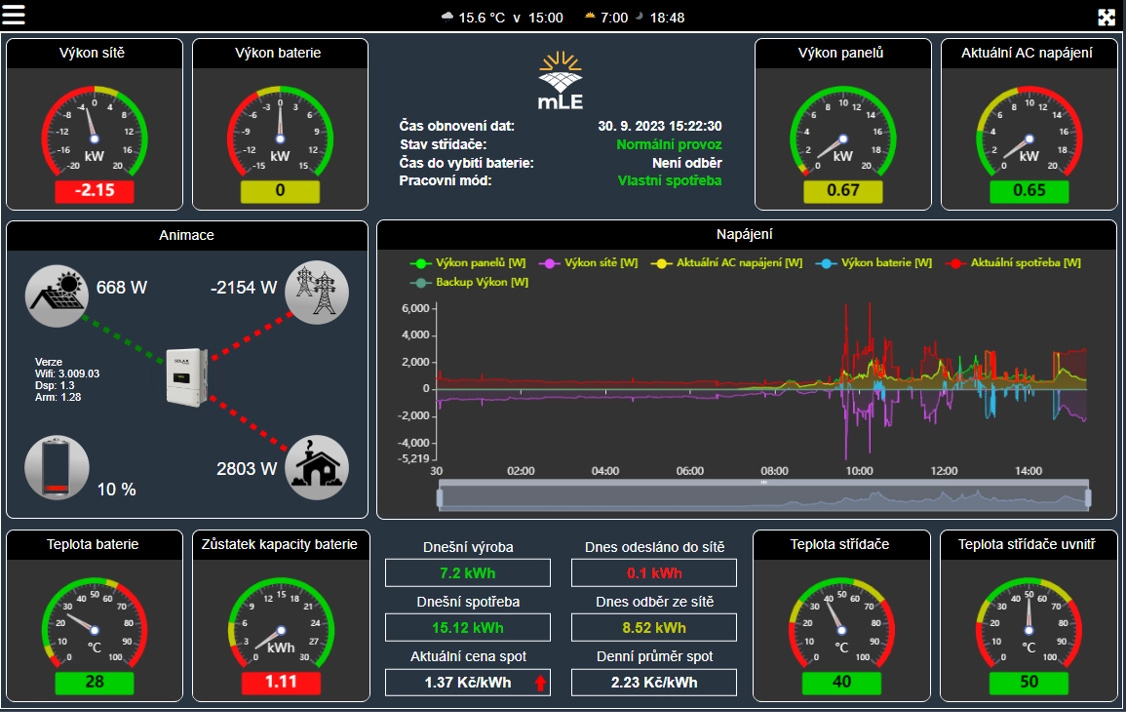The image size is (1126, 712).
Task: Click the solar panel icon in Animace
Action: 57,295
